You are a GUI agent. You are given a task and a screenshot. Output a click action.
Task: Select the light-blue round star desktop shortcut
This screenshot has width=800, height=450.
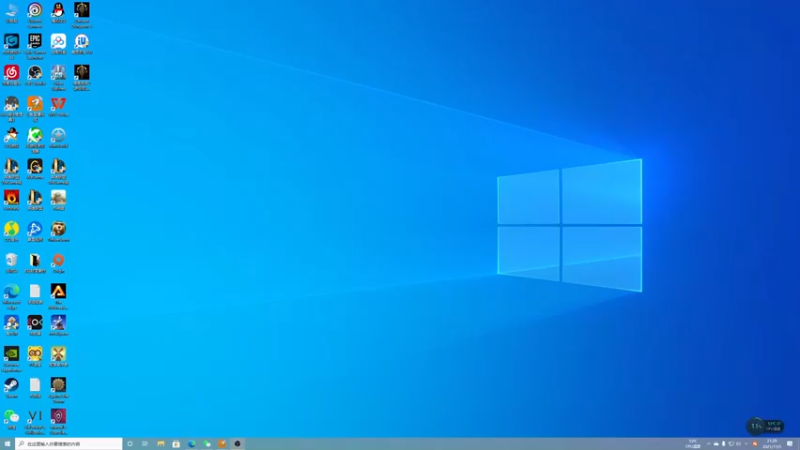[x=58, y=138]
